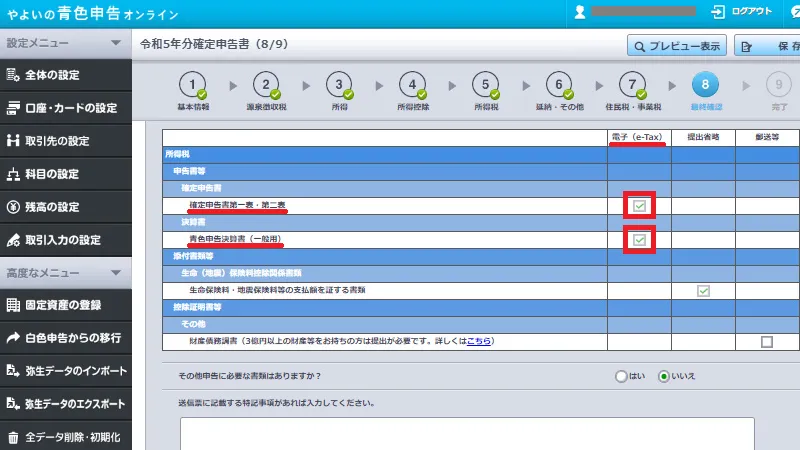Go to step 2 源泉徴収税
The height and width of the screenshot is (450, 800).
tap(266, 91)
